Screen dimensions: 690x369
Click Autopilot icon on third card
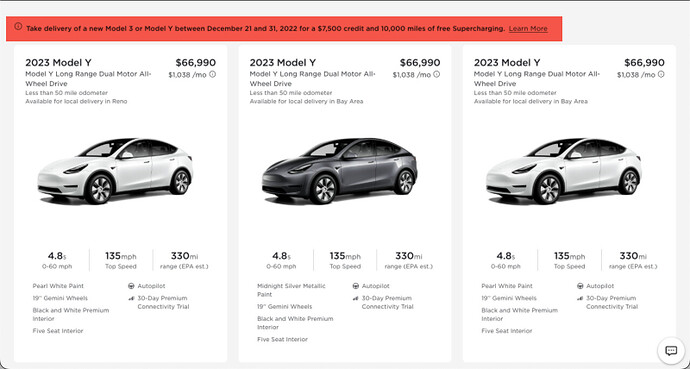(580, 286)
